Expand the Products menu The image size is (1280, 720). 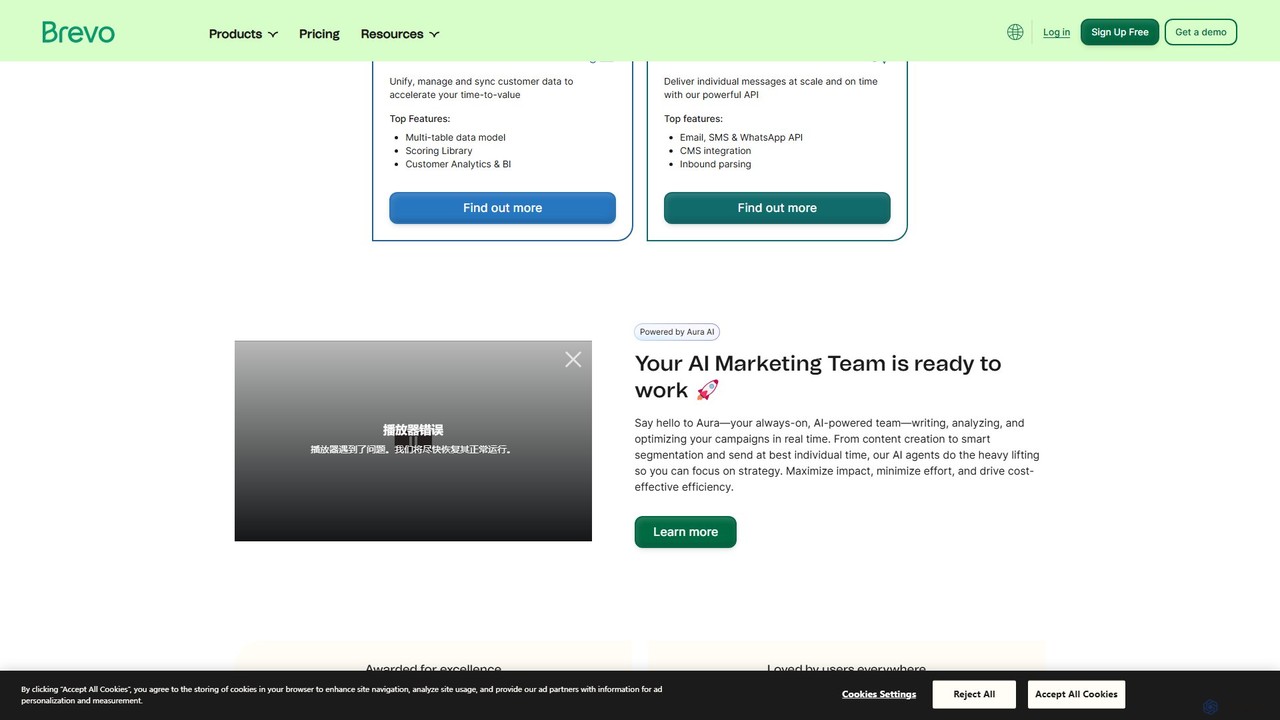pos(243,34)
